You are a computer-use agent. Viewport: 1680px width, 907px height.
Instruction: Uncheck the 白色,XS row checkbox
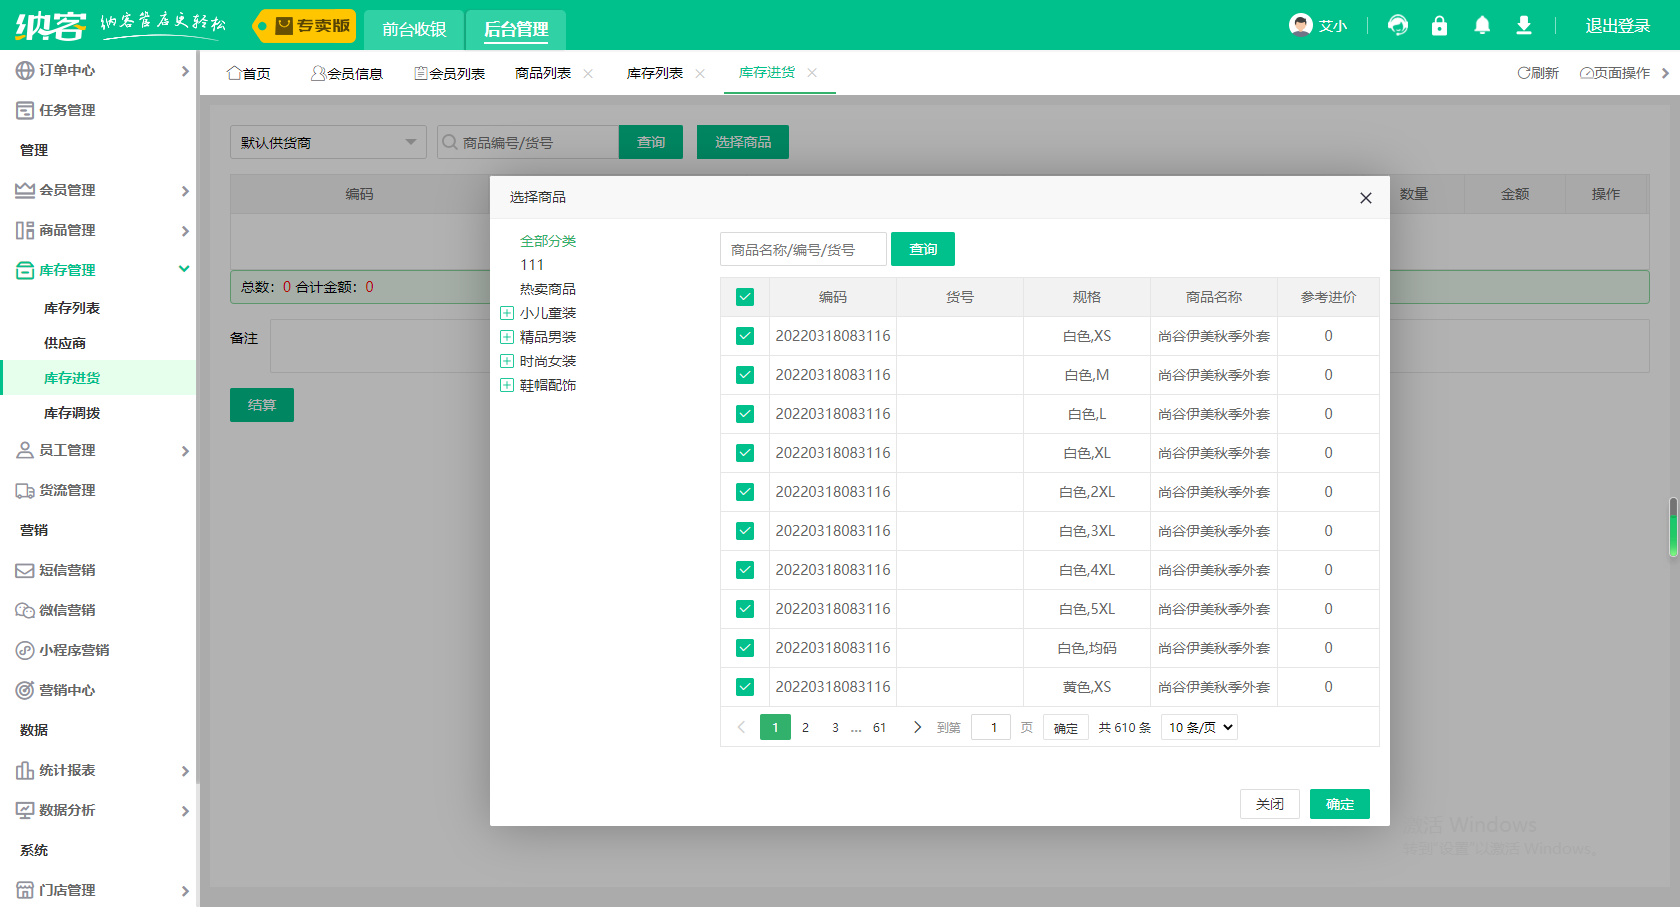coord(745,336)
